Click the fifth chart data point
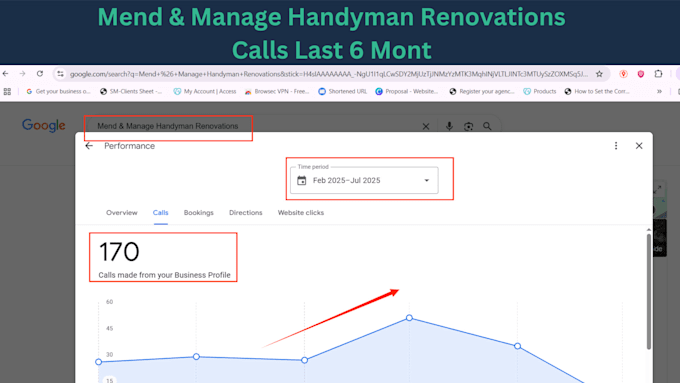The height and width of the screenshot is (383, 680). click(517, 346)
